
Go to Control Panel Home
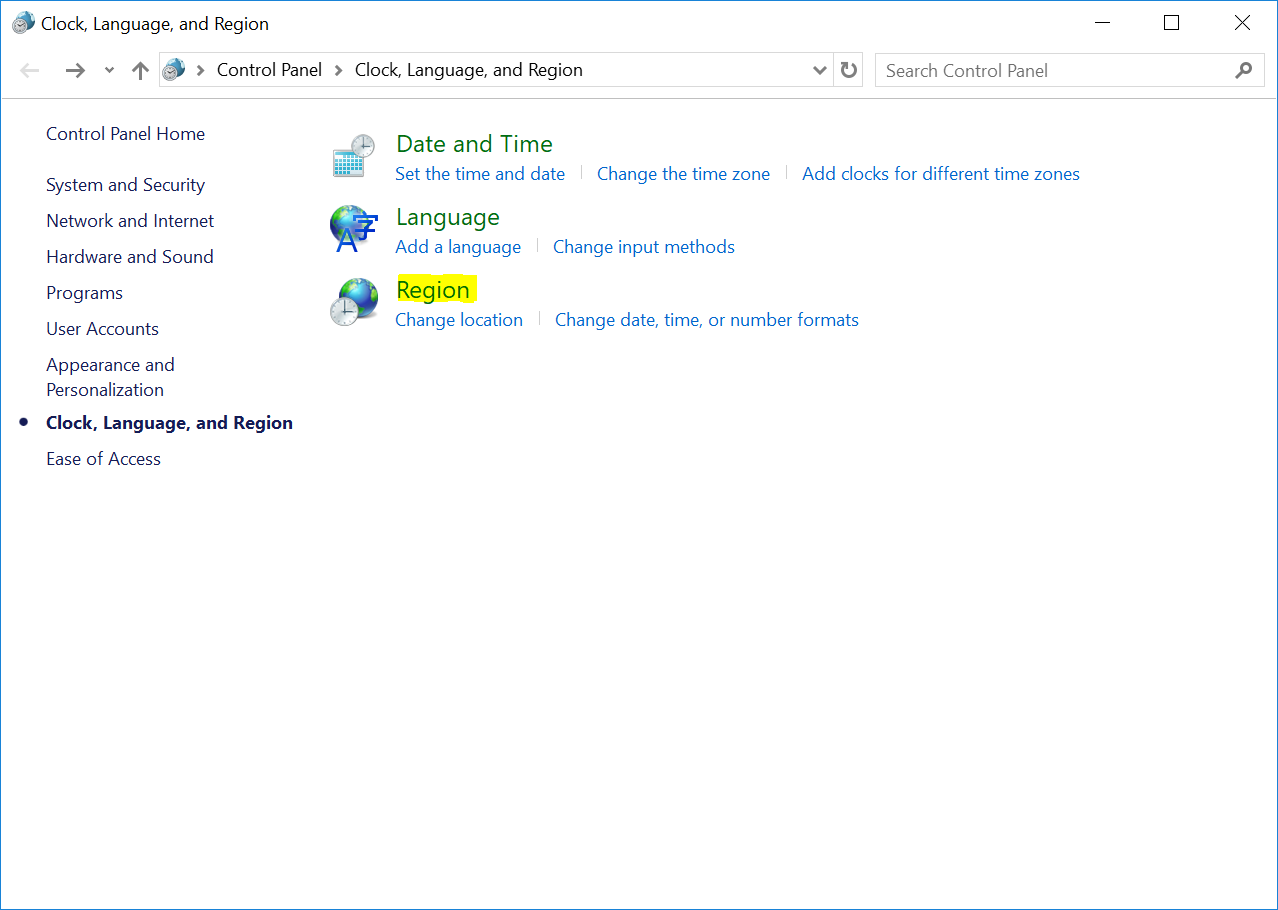(125, 134)
